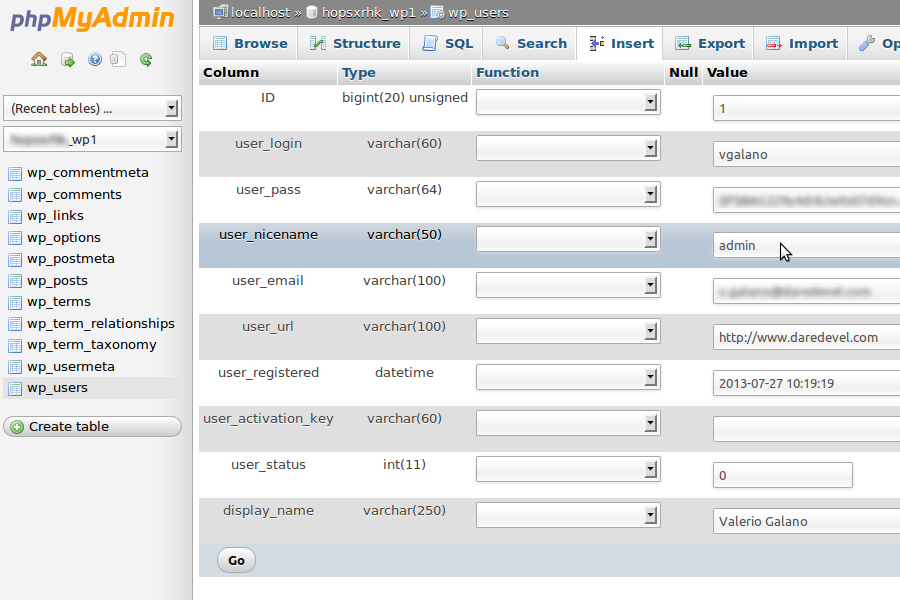Open Function dropdown for display_name row
Image resolution: width=900 pixels, height=600 pixels.
(568, 515)
